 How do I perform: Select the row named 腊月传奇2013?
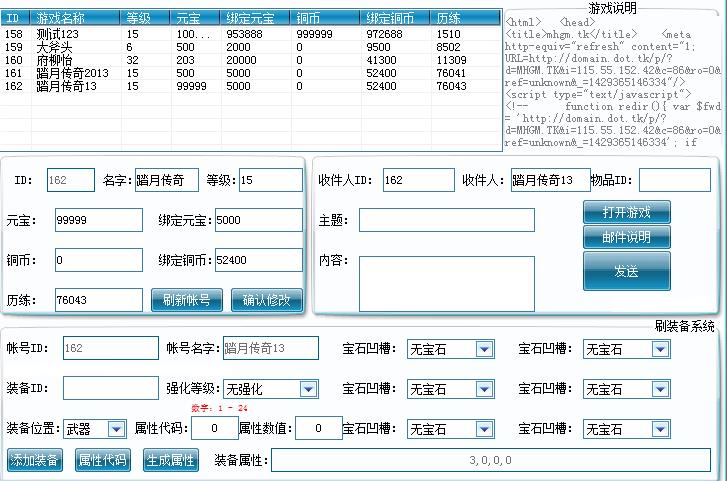tap(251, 73)
